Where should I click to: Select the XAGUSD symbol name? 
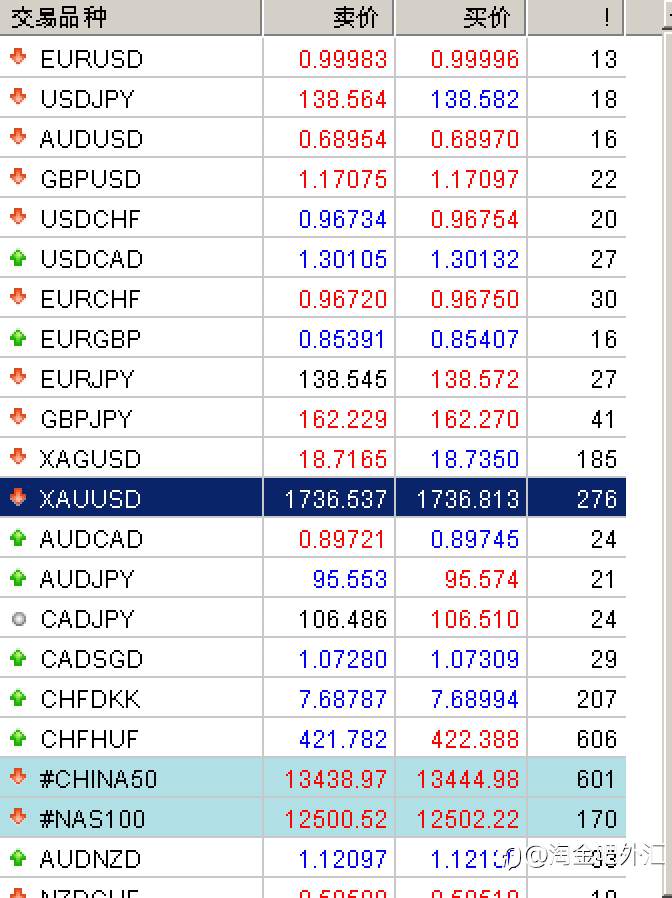click(x=90, y=459)
